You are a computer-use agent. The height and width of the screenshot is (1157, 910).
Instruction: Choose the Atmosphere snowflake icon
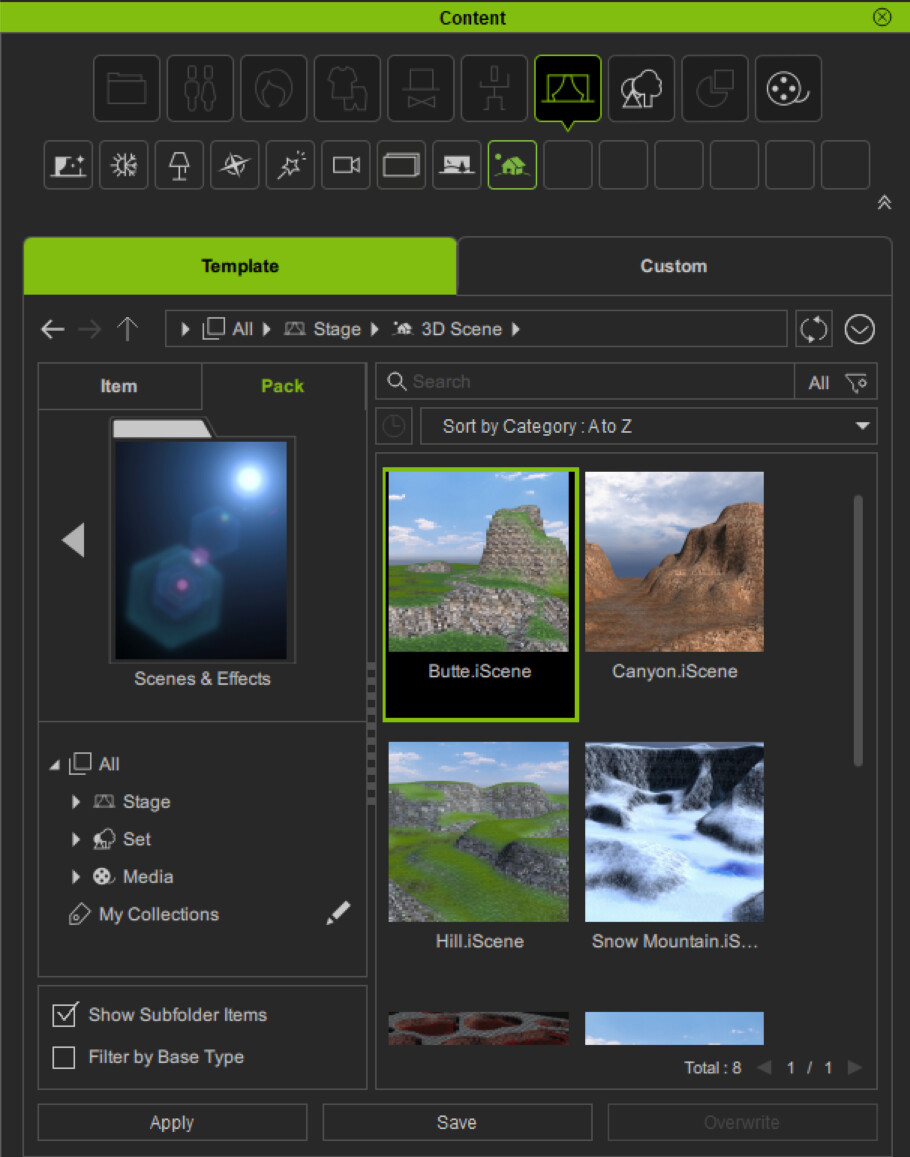pyautogui.click(x=124, y=165)
